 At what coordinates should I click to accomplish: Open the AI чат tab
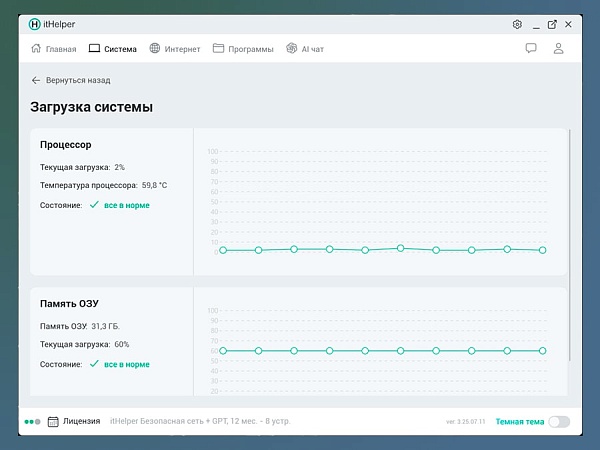305,48
